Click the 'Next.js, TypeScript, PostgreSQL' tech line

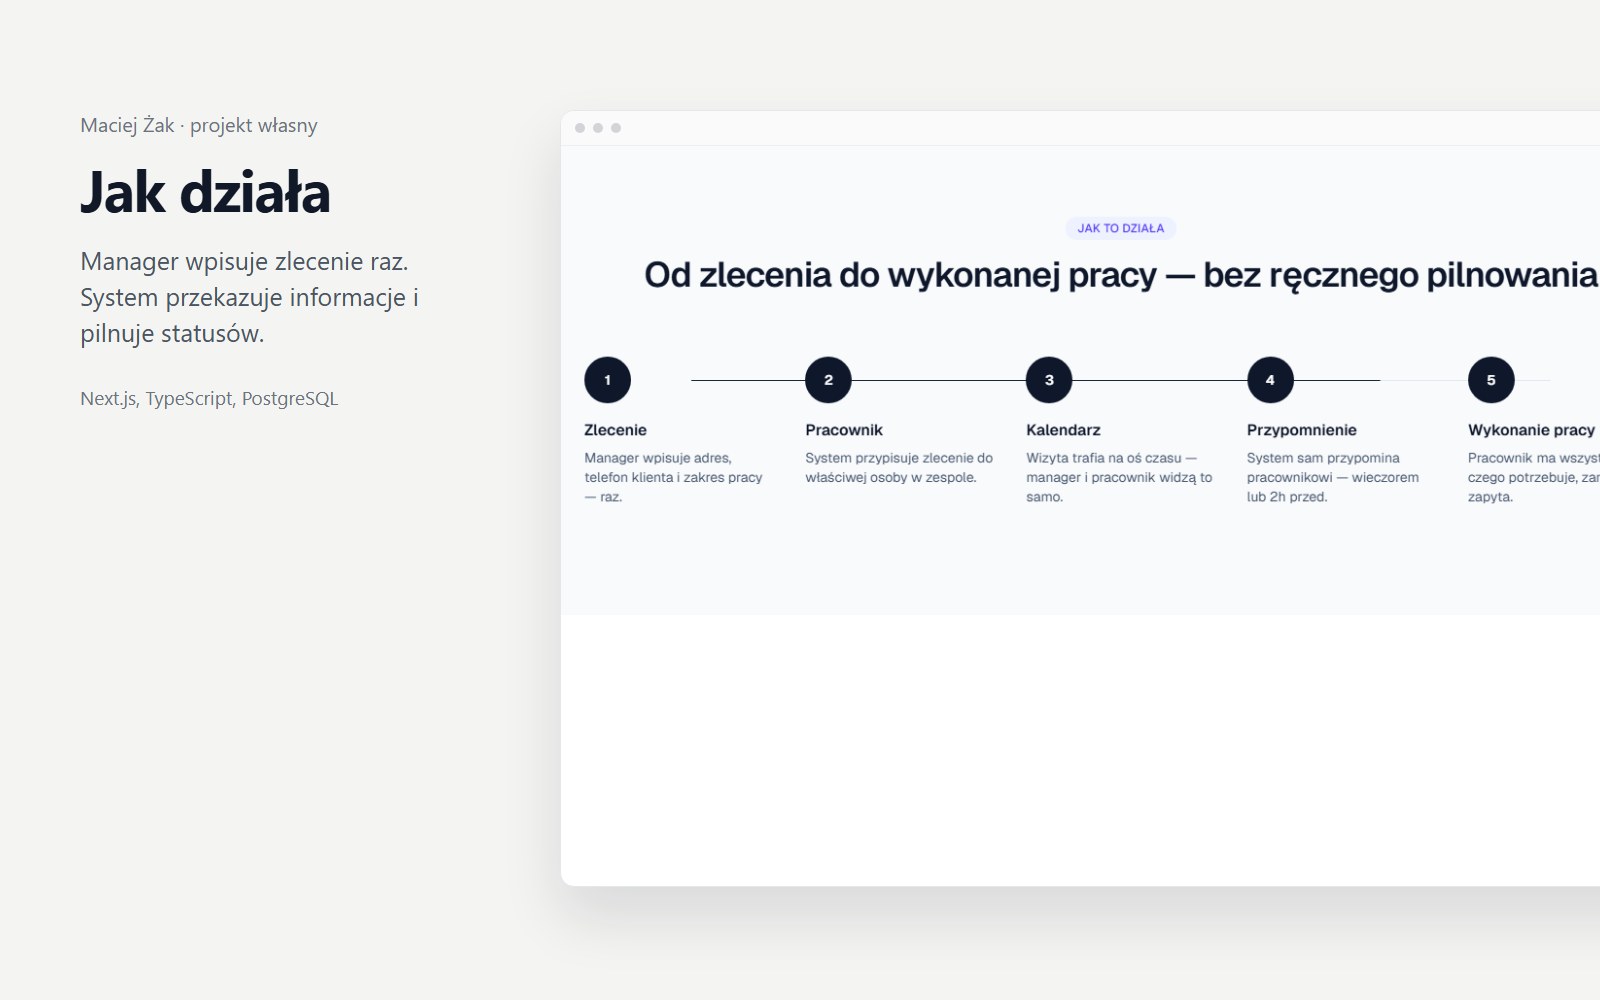tap(209, 398)
